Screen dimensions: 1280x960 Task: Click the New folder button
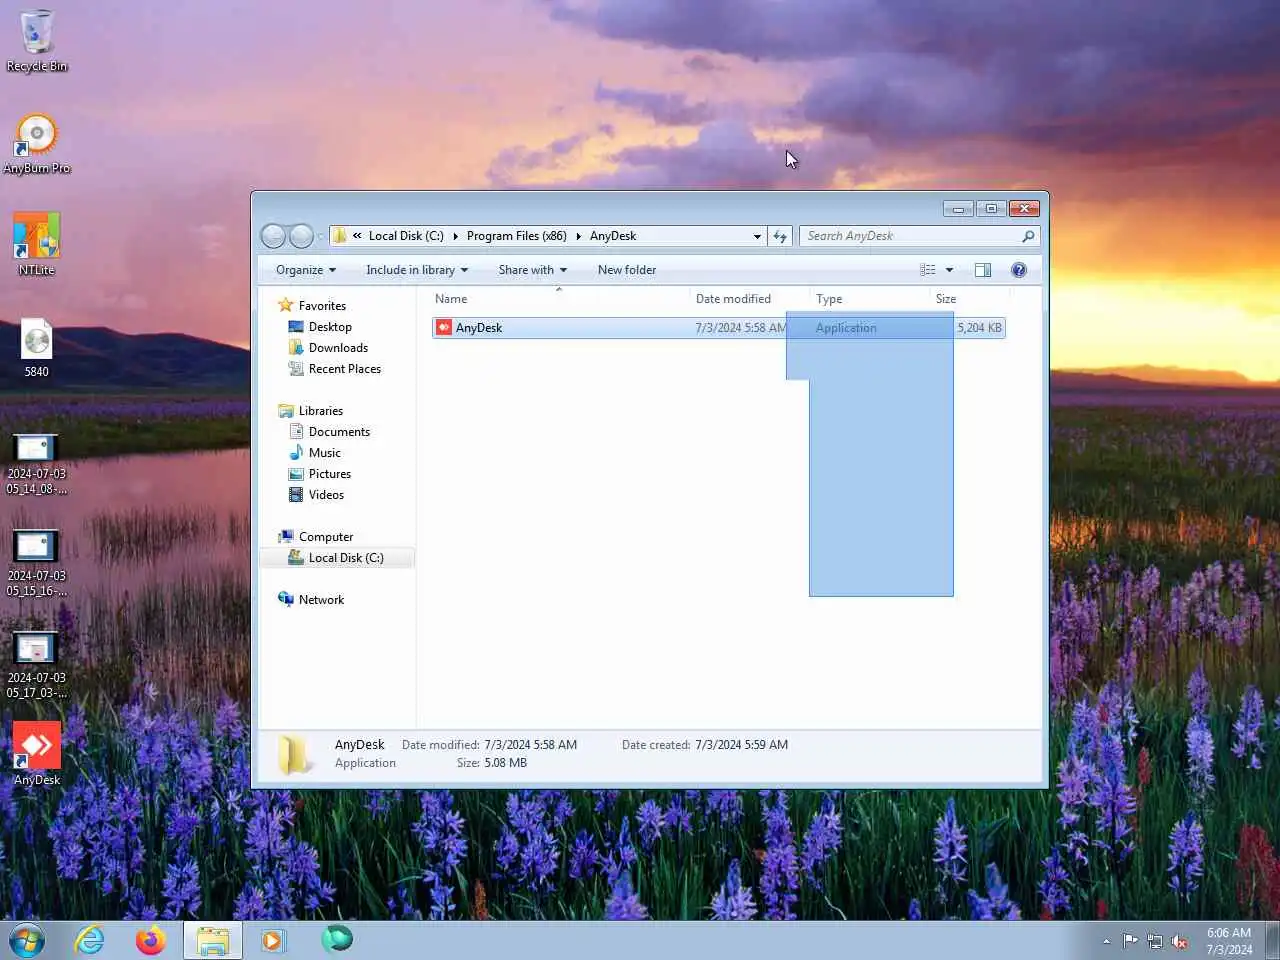click(x=627, y=270)
